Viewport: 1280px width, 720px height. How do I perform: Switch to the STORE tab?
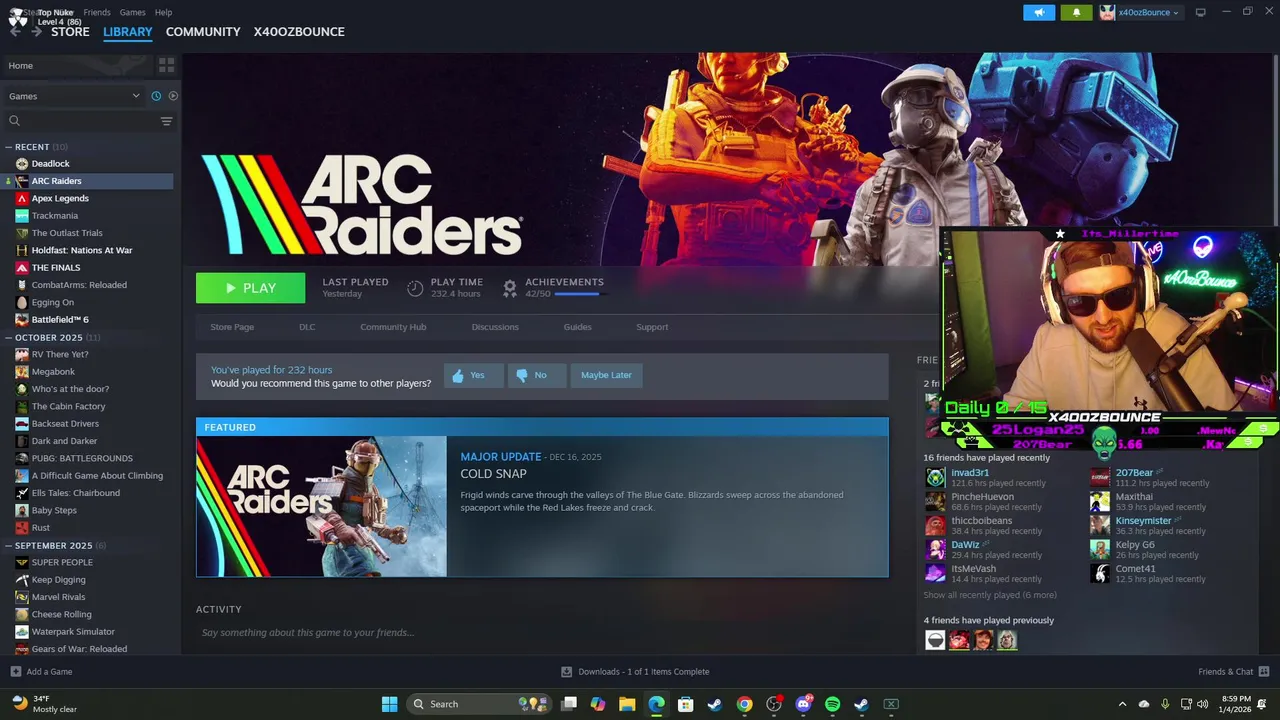click(x=70, y=32)
